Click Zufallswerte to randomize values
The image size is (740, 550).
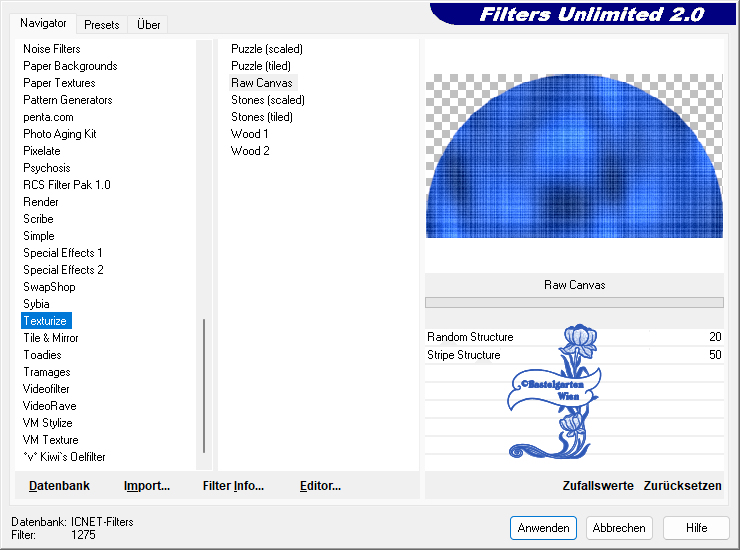pyautogui.click(x=598, y=486)
